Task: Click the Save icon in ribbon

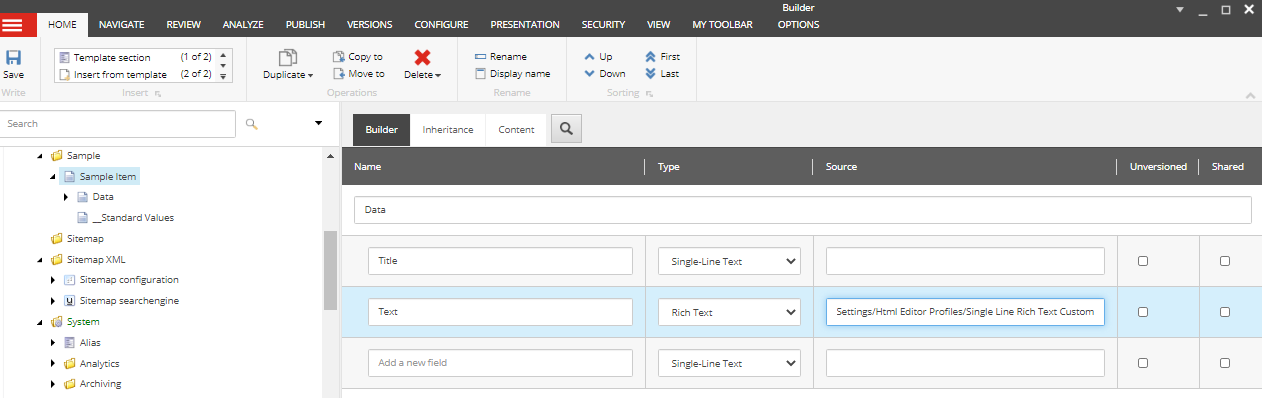Action: (14, 58)
